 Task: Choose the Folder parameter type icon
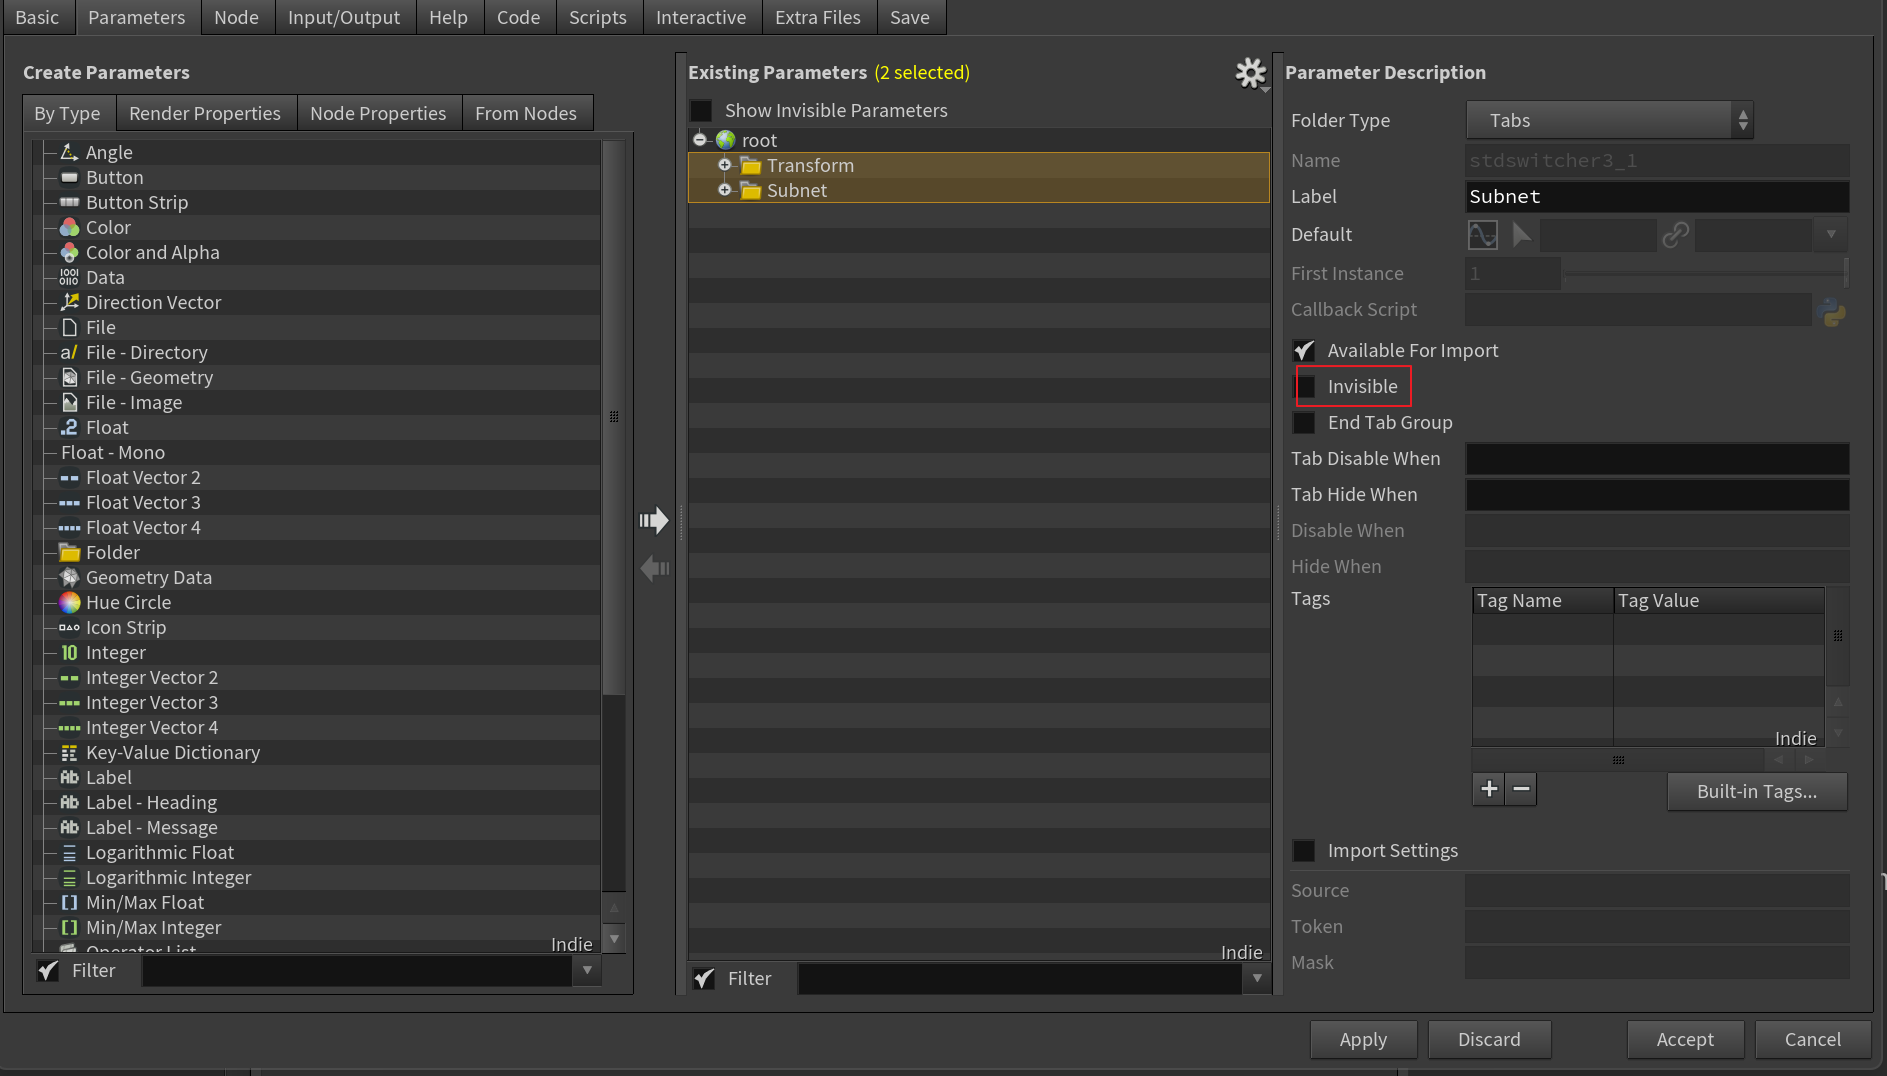pos(69,552)
